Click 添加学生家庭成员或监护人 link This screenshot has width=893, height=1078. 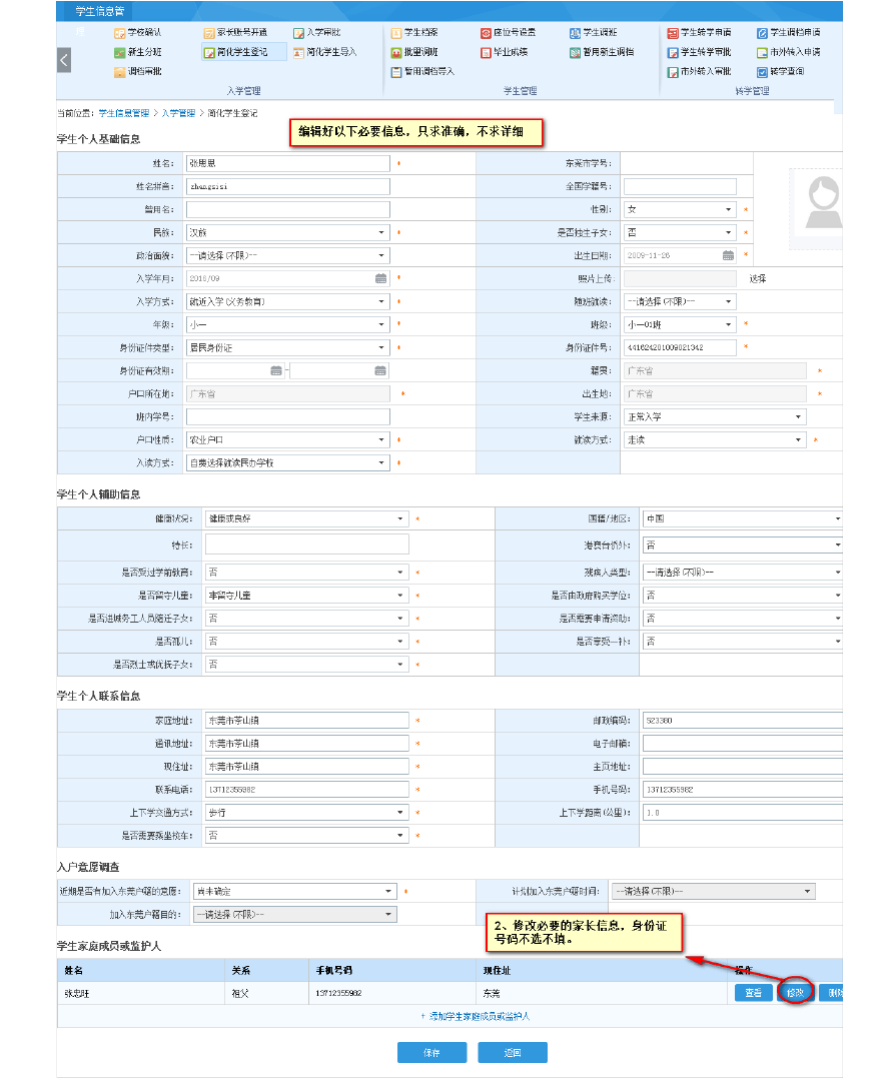click(475, 1016)
